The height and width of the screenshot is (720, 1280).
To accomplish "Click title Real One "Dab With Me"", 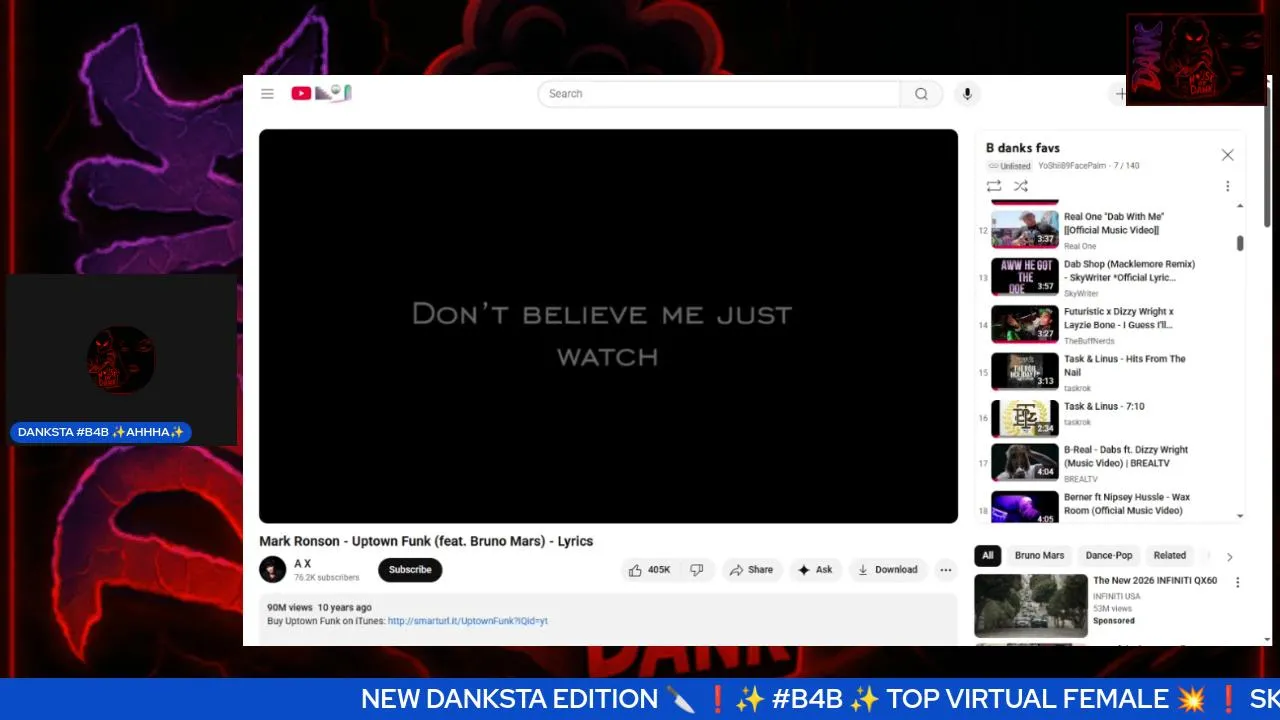I will 1114,223.
